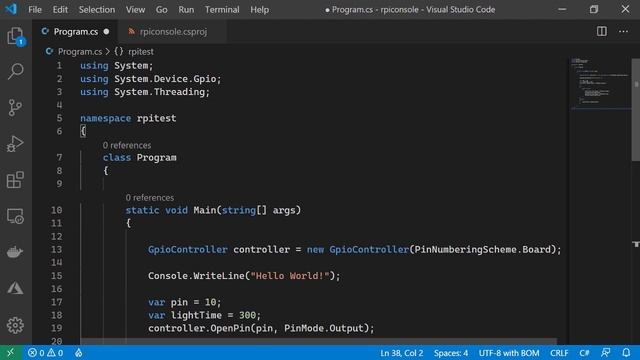Open the View menu
Screen dimensions: 640x360
(x=135, y=9)
